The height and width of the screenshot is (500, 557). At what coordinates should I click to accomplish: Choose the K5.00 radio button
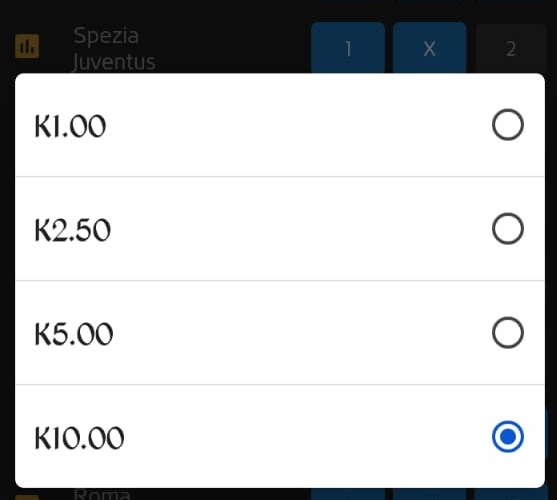508,332
